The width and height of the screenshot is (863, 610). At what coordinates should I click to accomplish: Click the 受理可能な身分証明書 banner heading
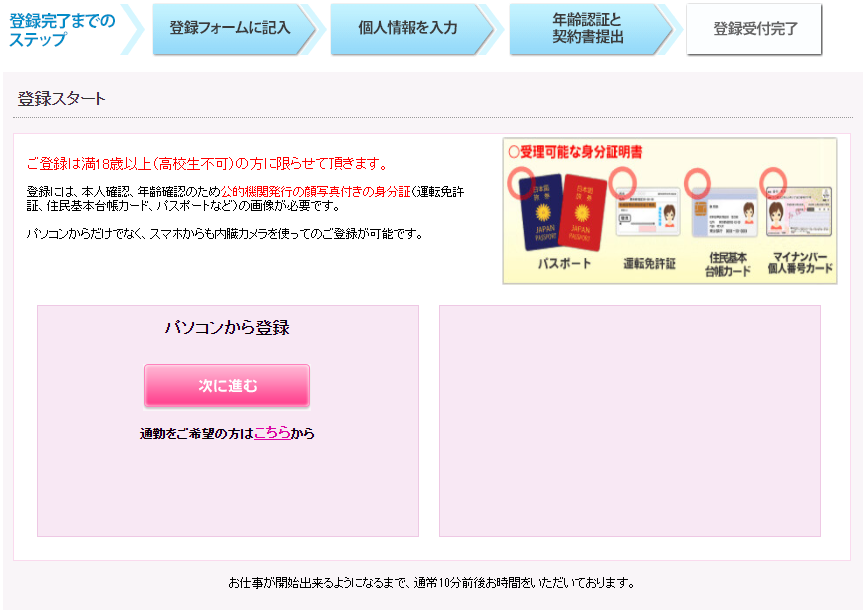576,152
